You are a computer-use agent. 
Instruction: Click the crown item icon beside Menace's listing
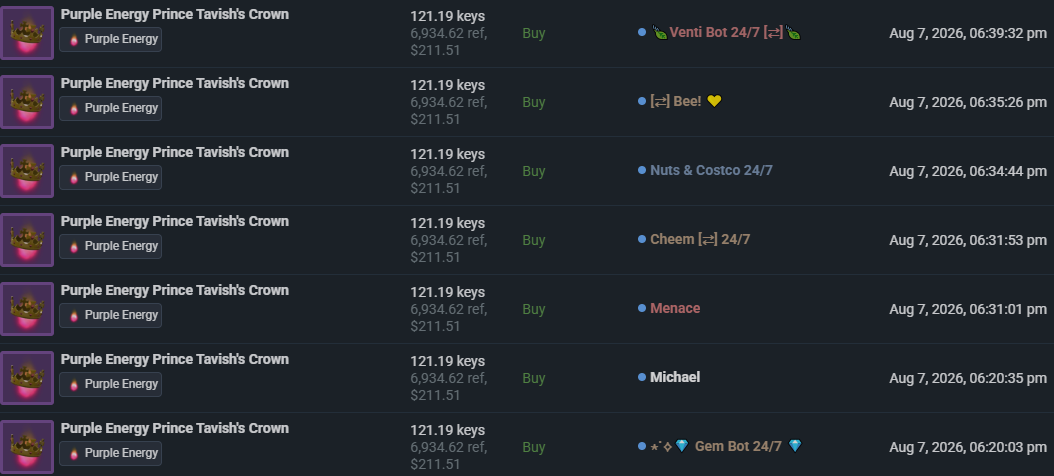pyautogui.click(x=27, y=309)
